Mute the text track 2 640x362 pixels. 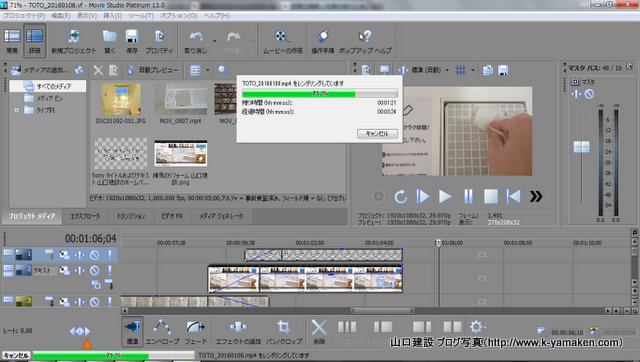click(x=94, y=270)
